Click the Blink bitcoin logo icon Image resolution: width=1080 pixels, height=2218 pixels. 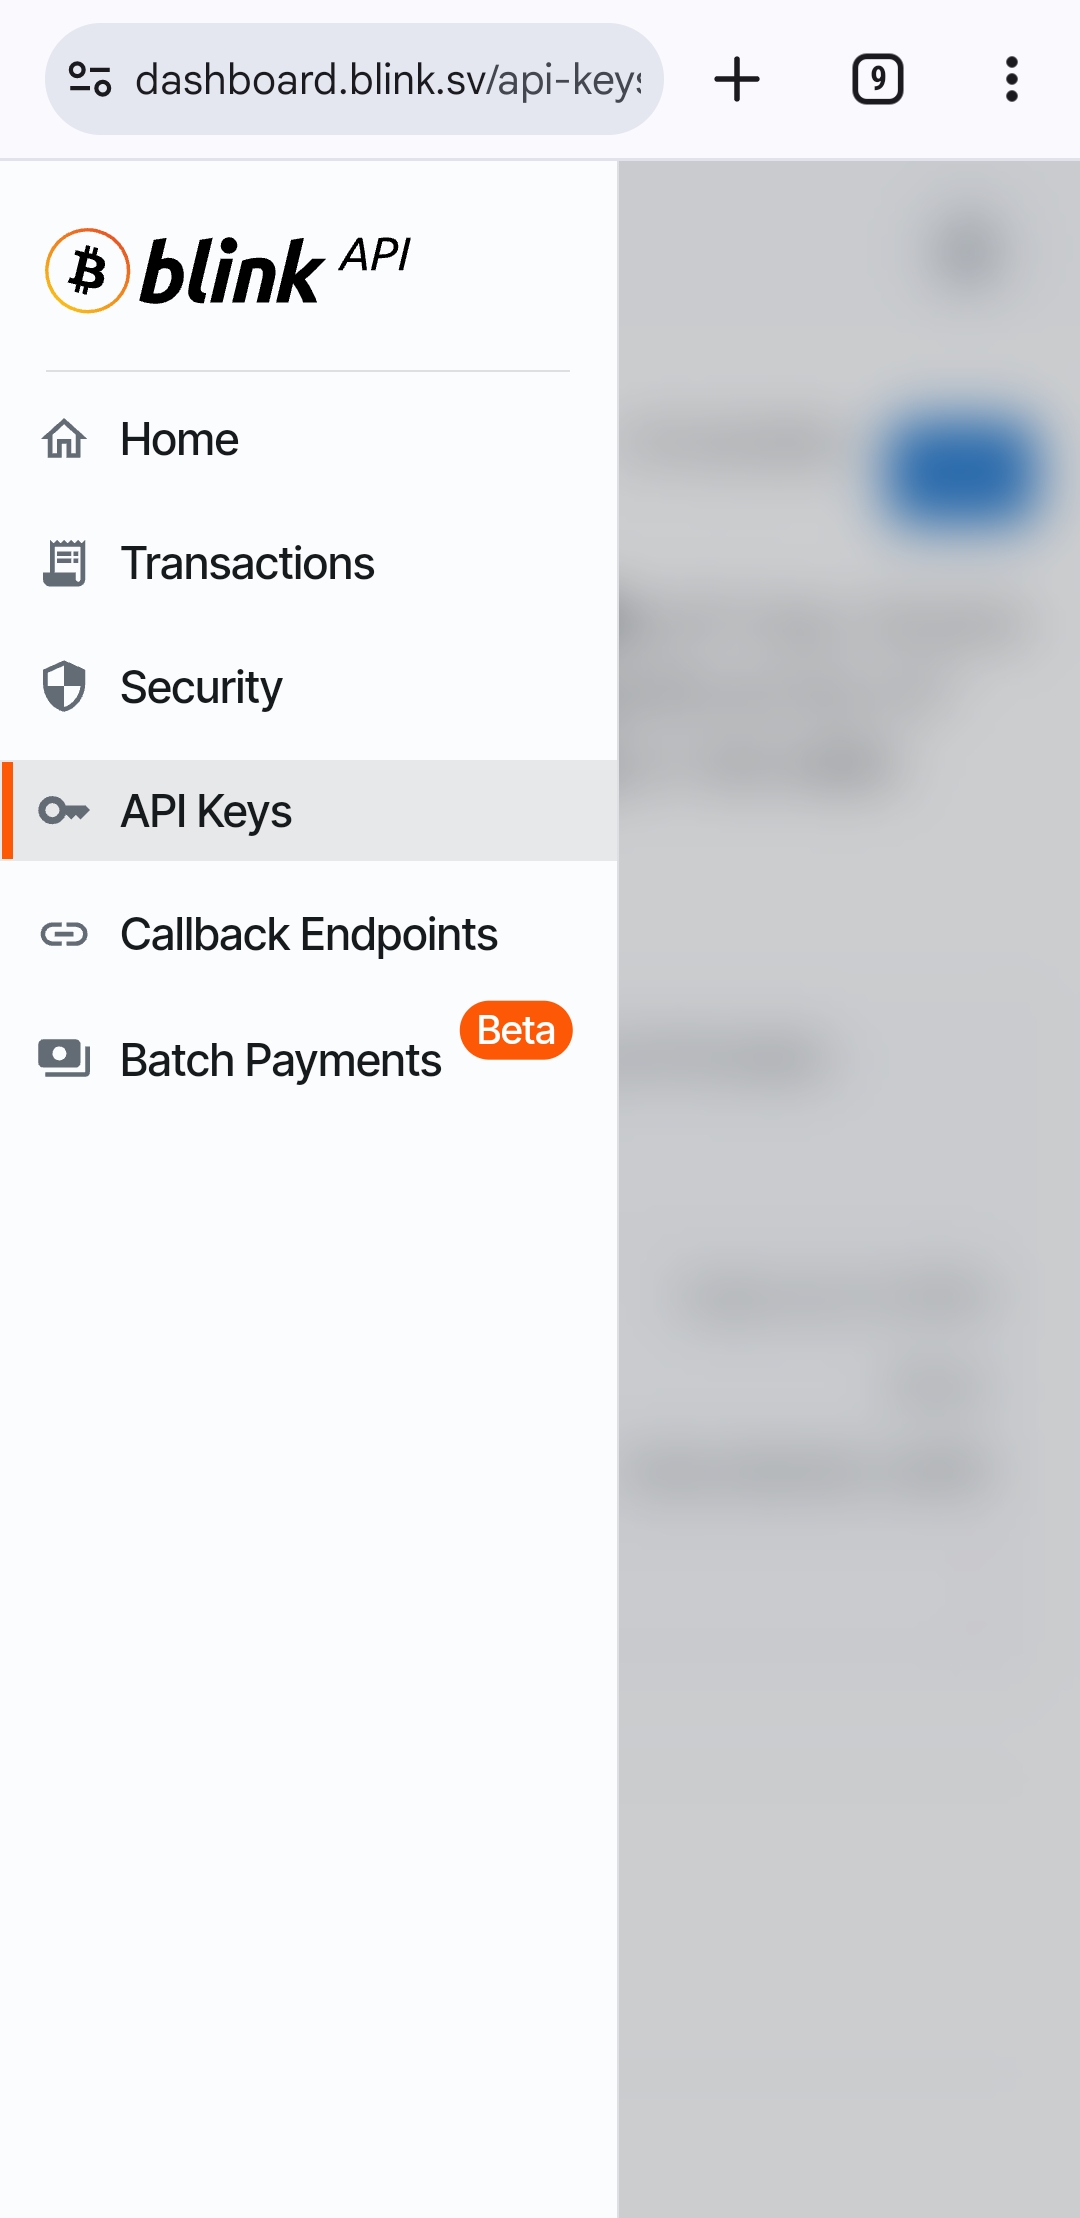pos(88,271)
